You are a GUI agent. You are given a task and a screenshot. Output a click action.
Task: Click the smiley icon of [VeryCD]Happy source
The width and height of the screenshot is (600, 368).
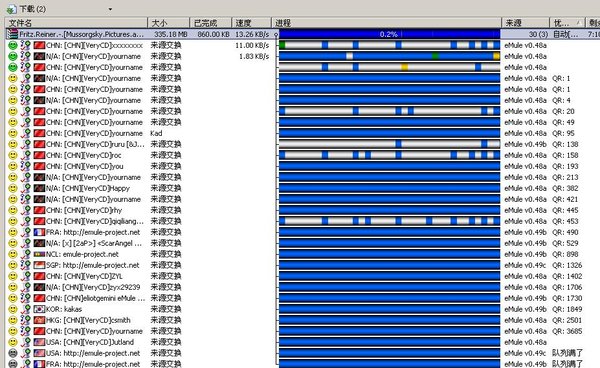pyautogui.click(x=13, y=188)
